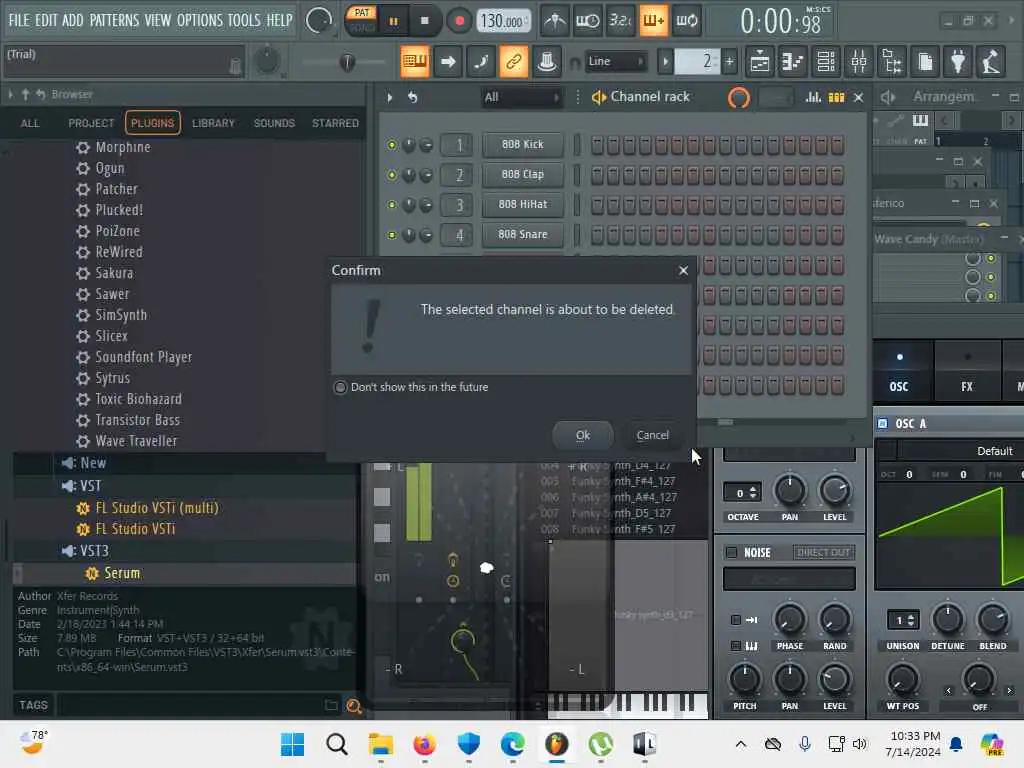Click the browser TAGS input field
The width and height of the screenshot is (1024, 768).
189,705
